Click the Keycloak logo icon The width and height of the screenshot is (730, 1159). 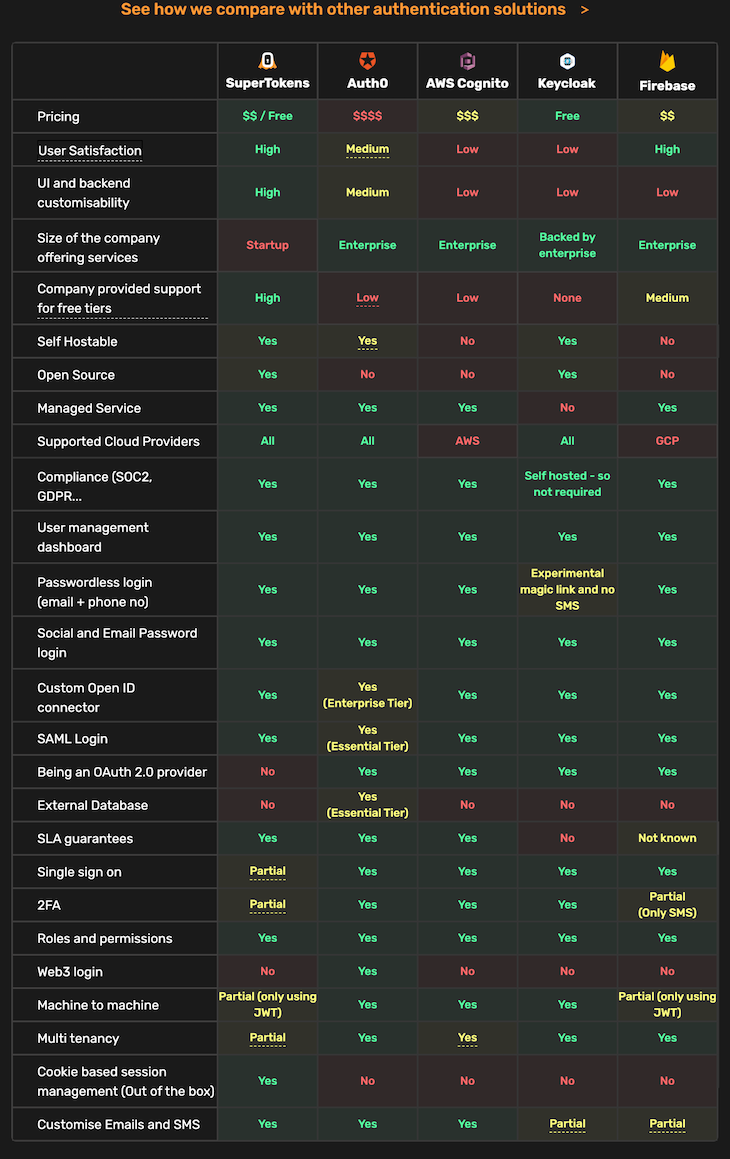coord(567,61)
